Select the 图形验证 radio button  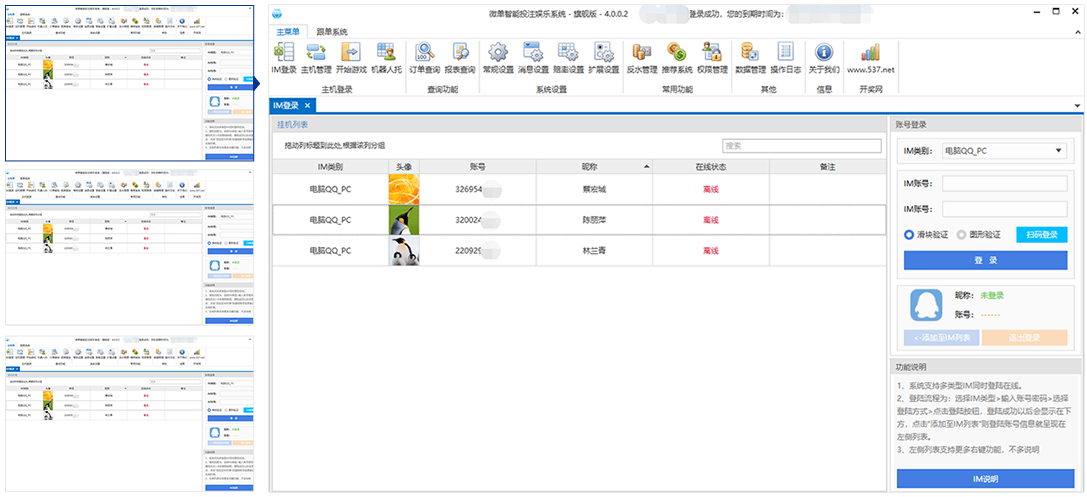963,235
